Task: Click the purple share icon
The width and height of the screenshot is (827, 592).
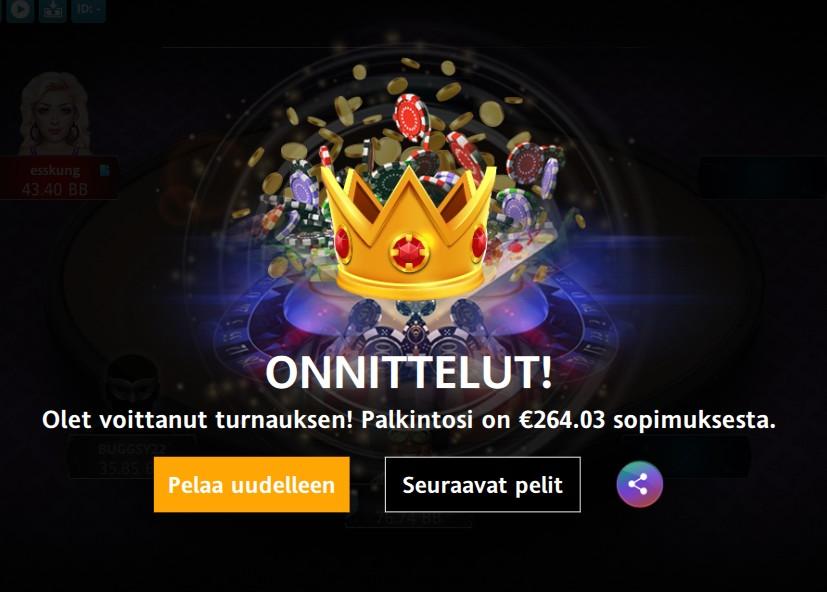Action: coord(639,484)
